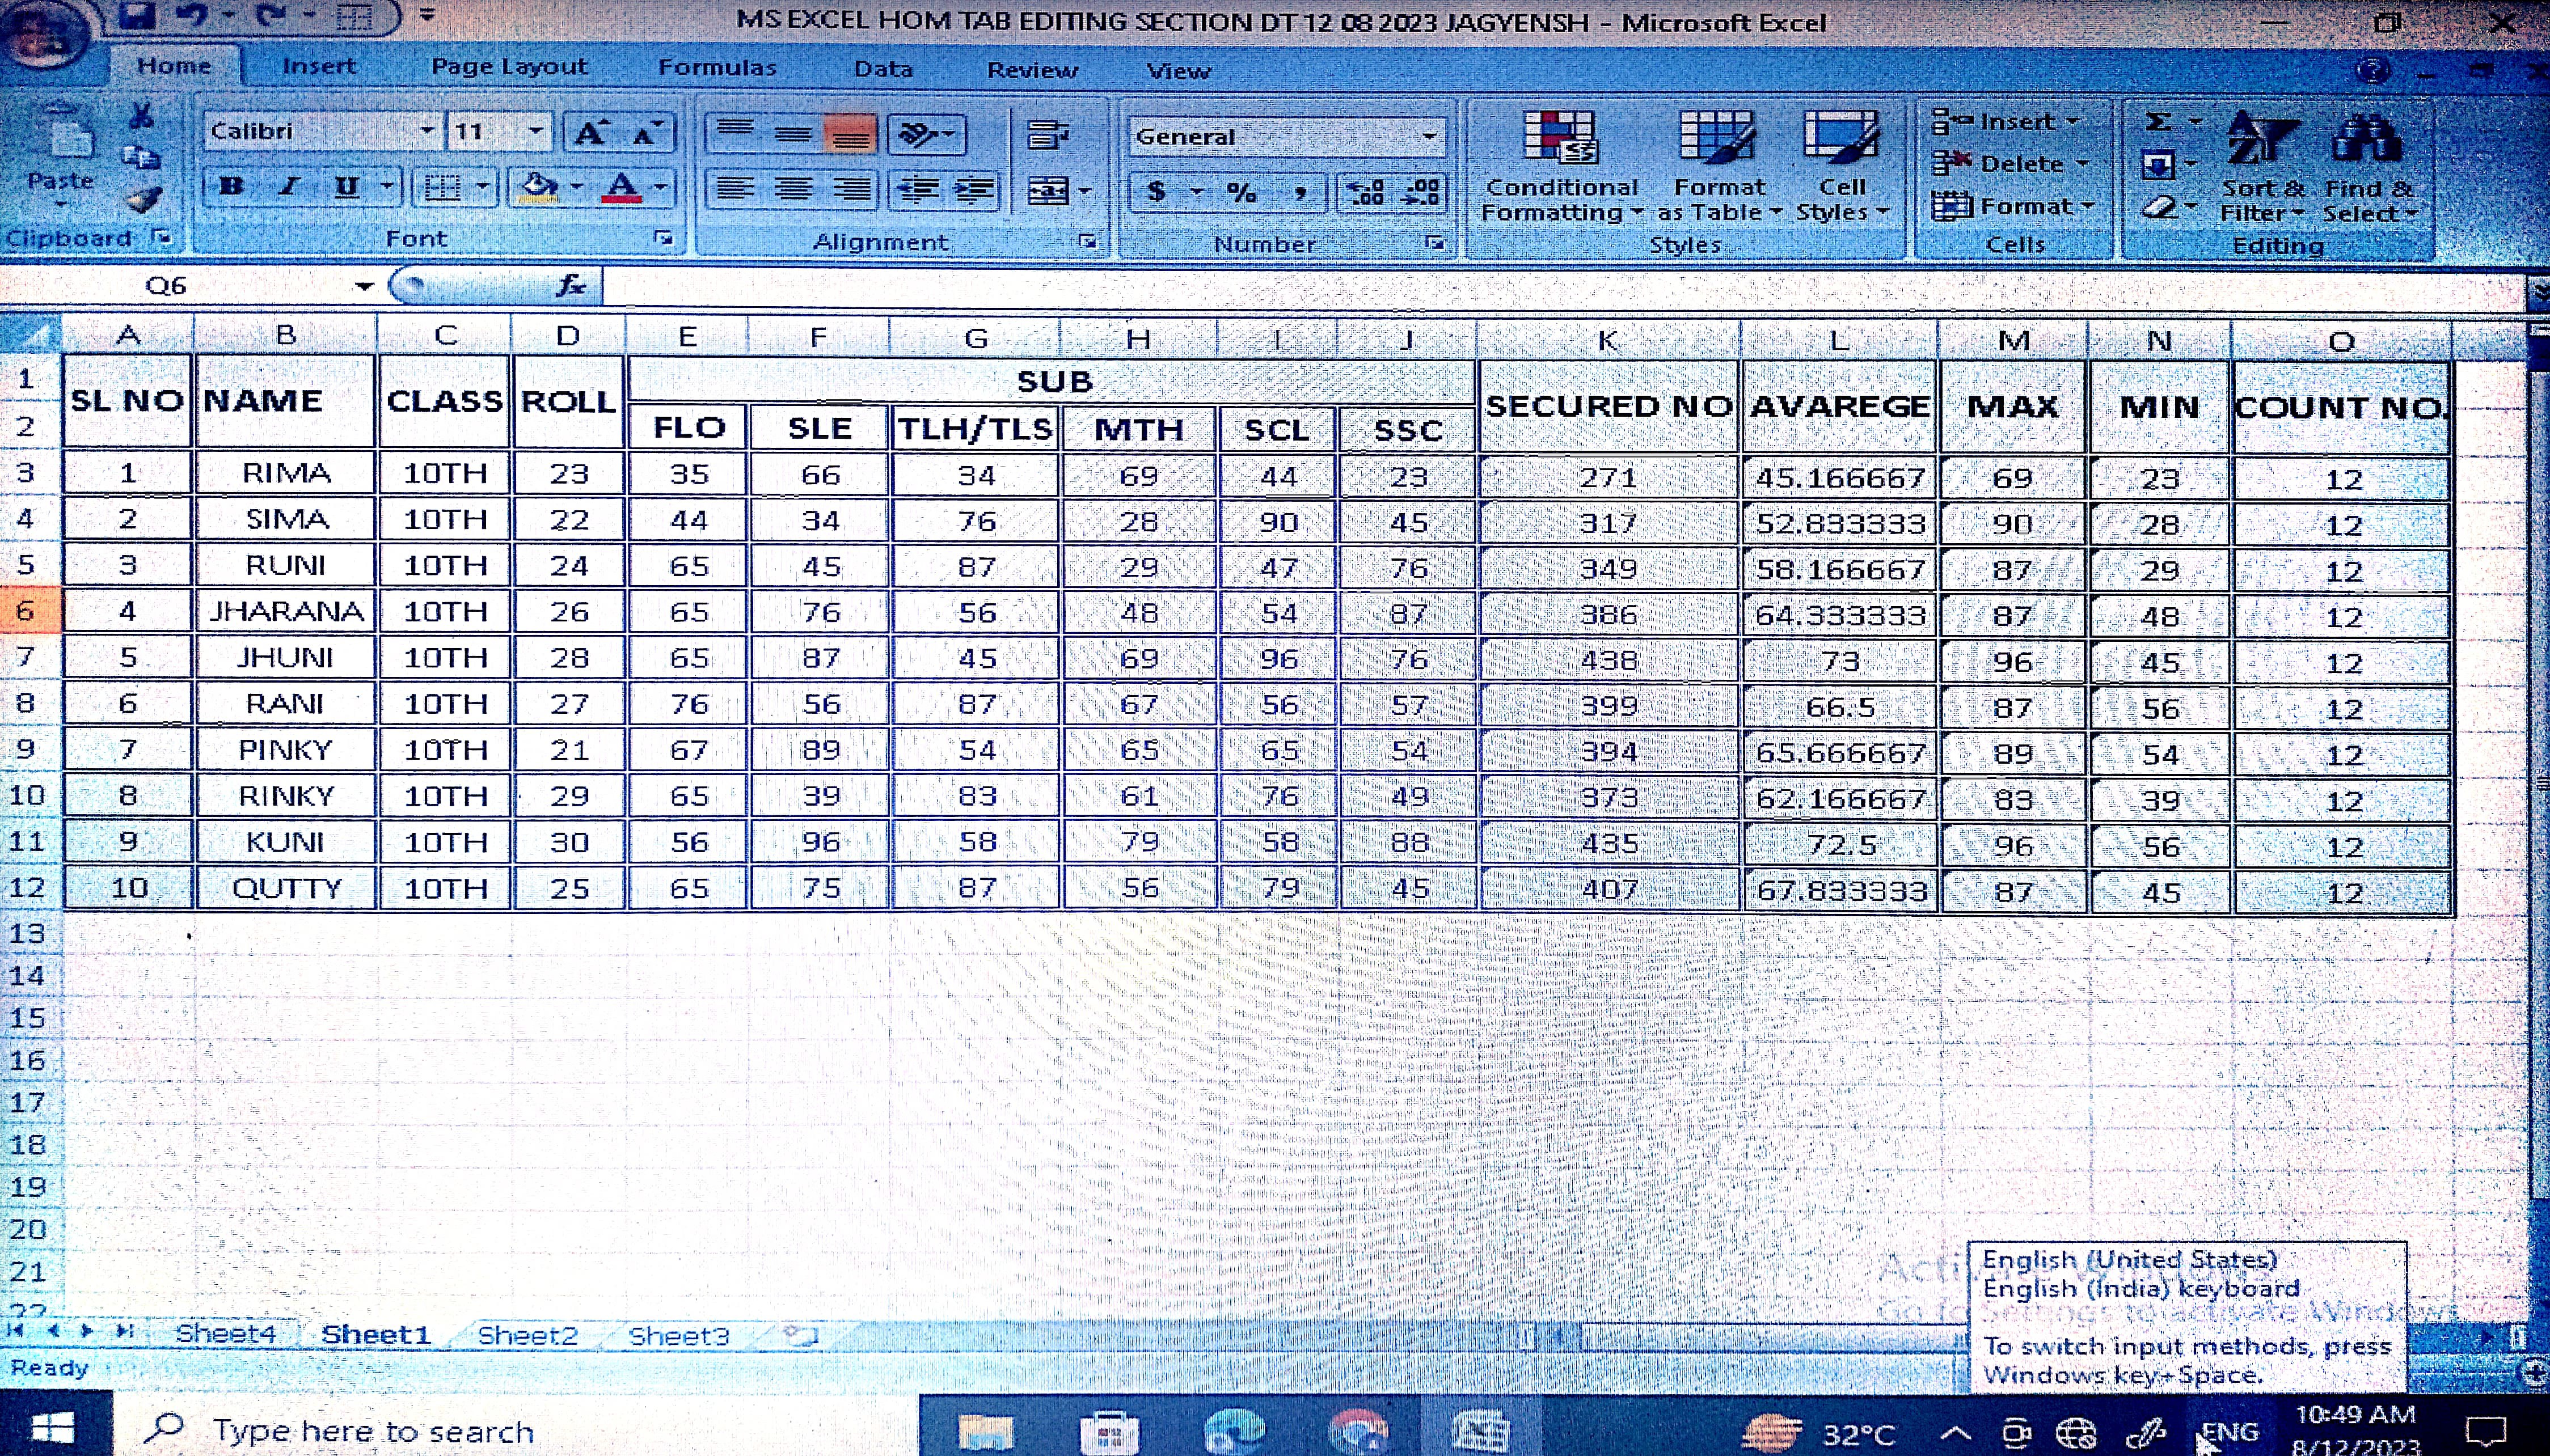Open the Name Box dropdown arrow
Image resolution: width=2550 pixels, height=1456 pixels.
pos(364,287)
